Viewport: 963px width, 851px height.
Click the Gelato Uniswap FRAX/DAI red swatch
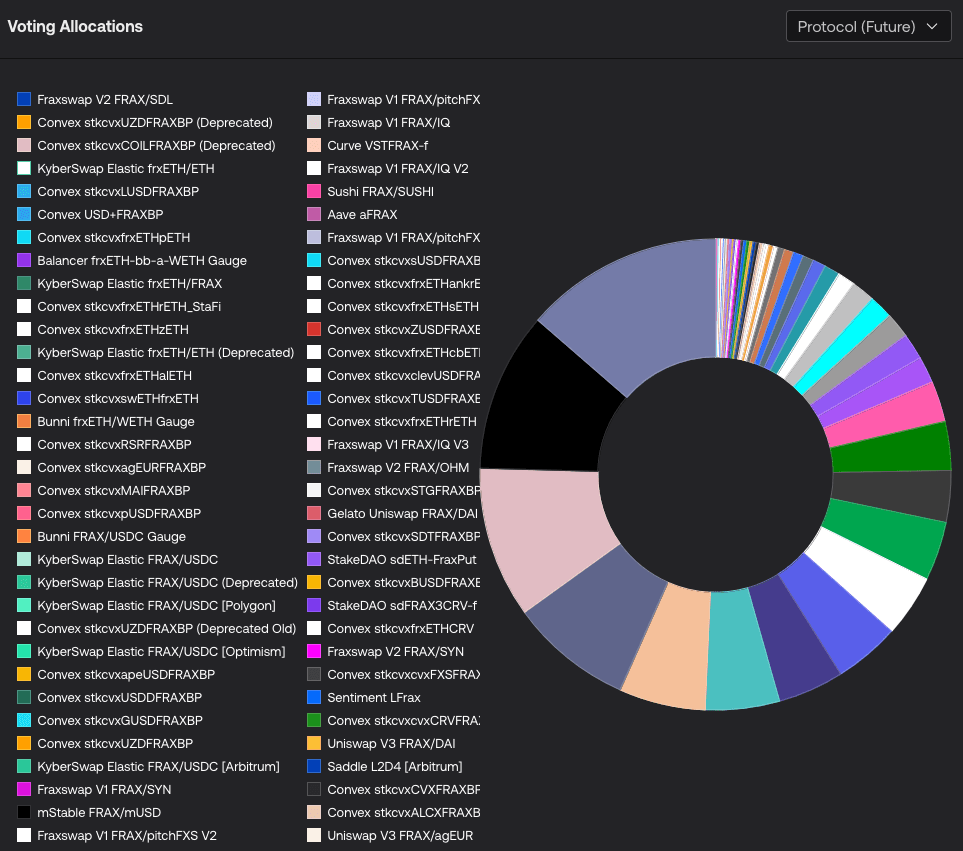click(314, 513)
